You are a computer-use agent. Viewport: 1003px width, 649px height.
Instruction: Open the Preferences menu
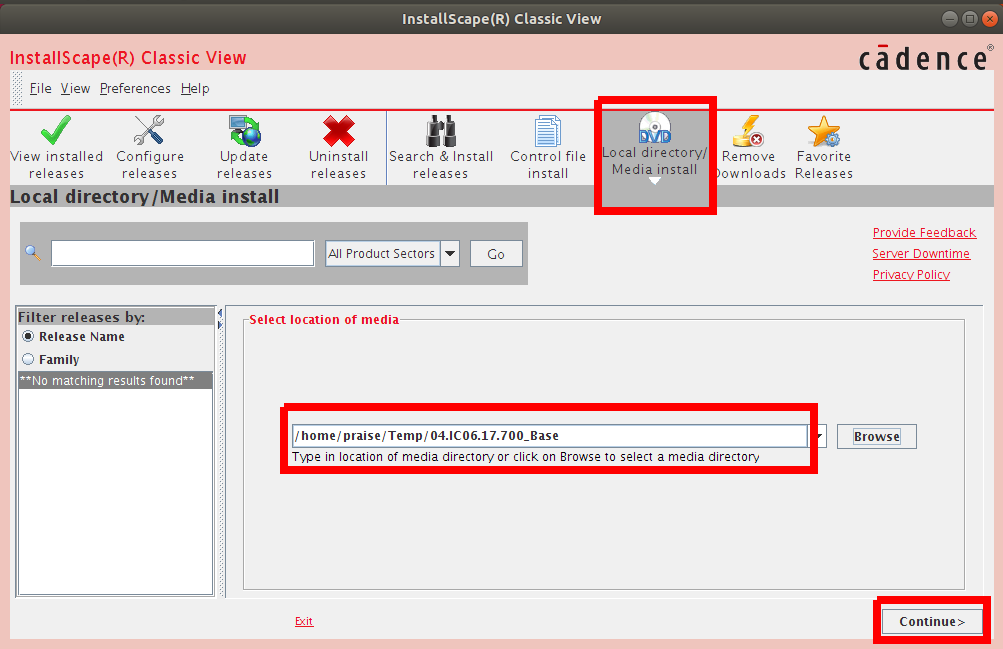click(135, 88)
